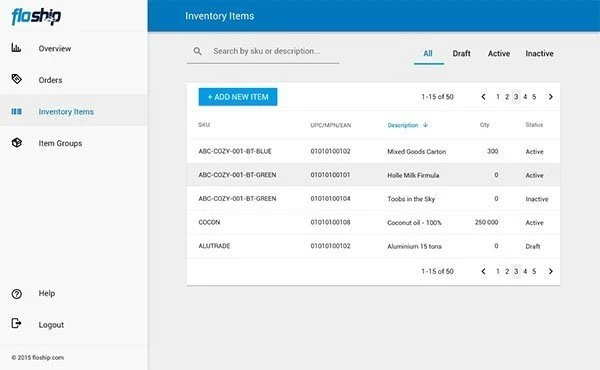Select page 4 in bottom pagination
Screen dimensions: 600x370
click(x=525, y=271)
